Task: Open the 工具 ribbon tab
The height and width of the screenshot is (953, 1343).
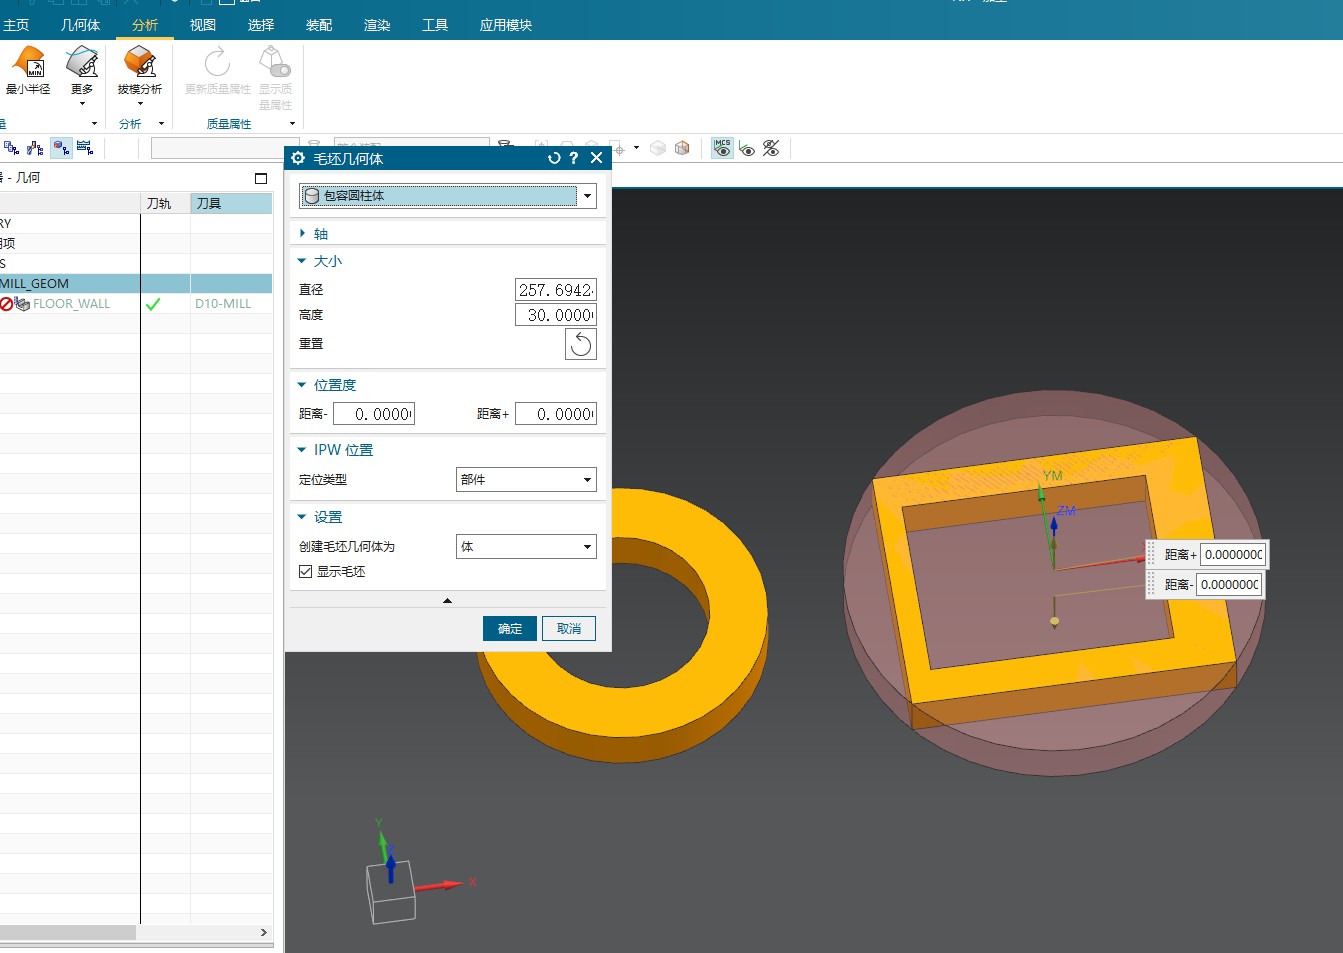Action: pos(435,25)
